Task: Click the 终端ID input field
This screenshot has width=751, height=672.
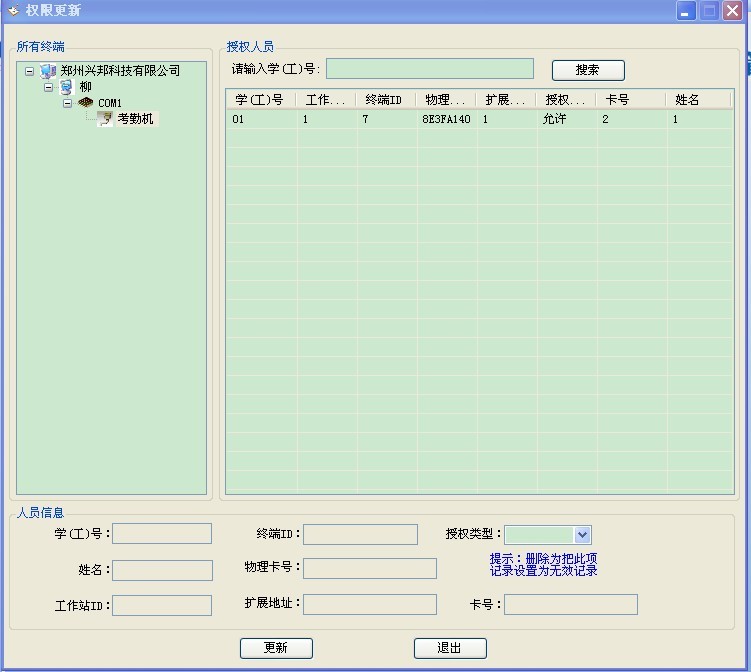Action: 360,535
